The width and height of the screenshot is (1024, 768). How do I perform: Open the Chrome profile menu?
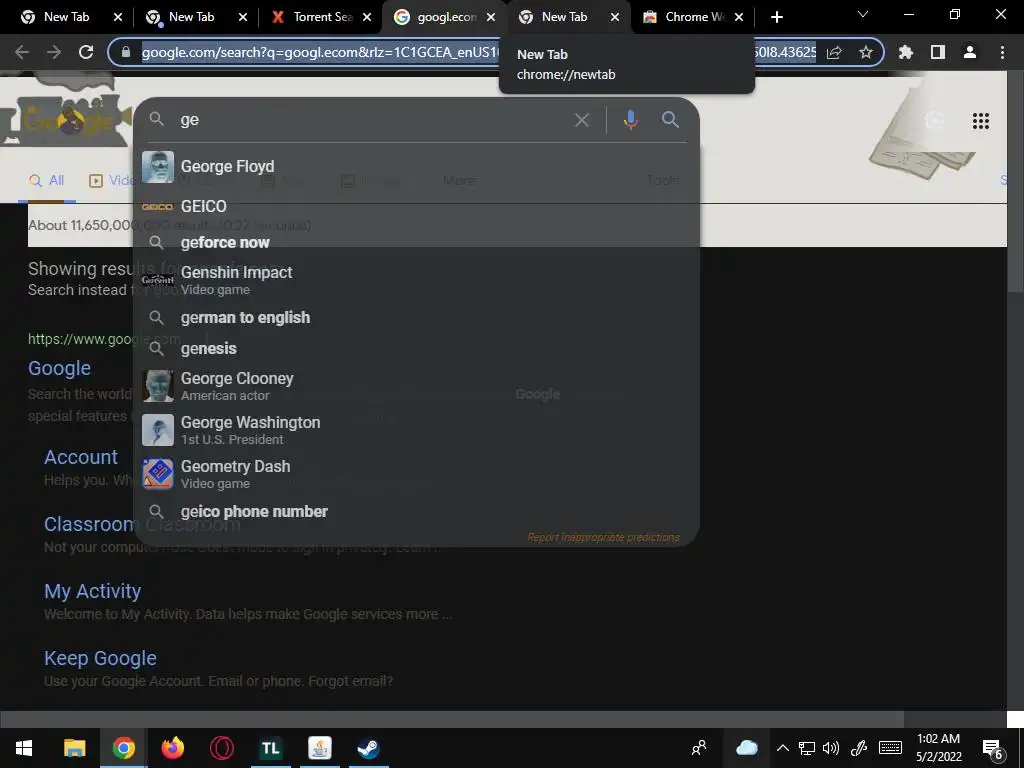click(x=970, y=52)
